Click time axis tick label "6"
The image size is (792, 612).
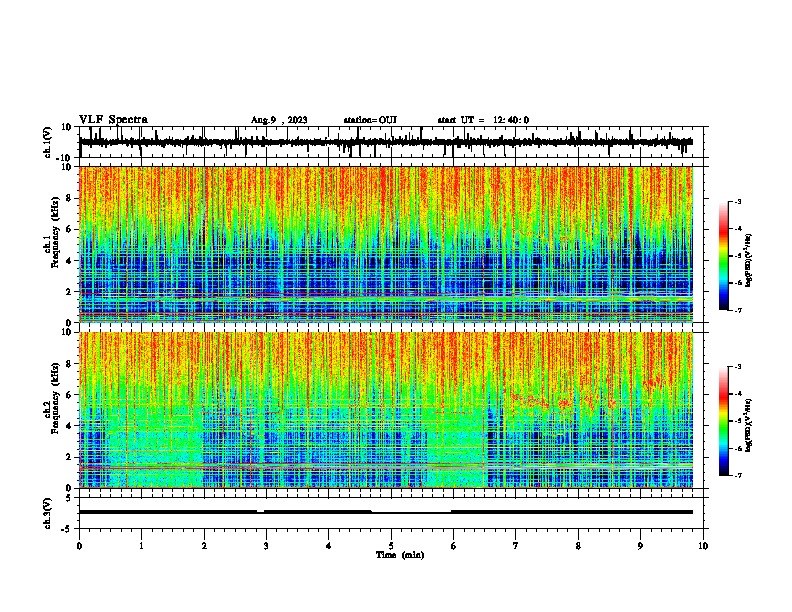tap(454, 546)
